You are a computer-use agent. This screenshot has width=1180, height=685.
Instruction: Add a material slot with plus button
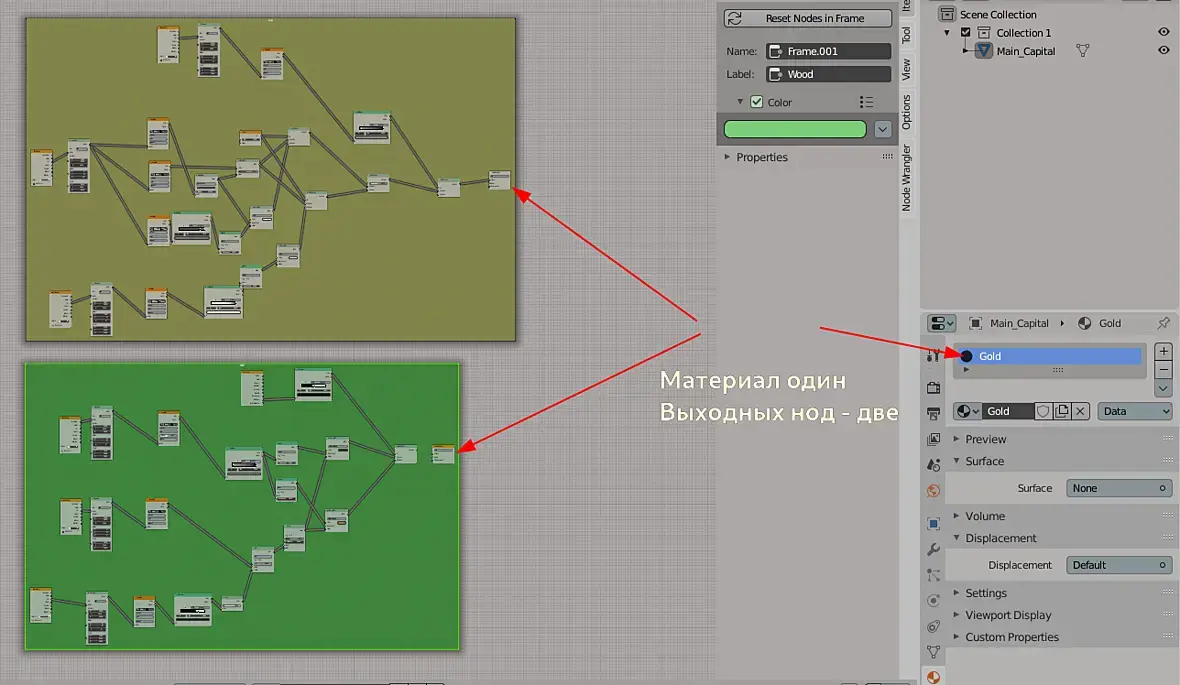pos(1163,351)
